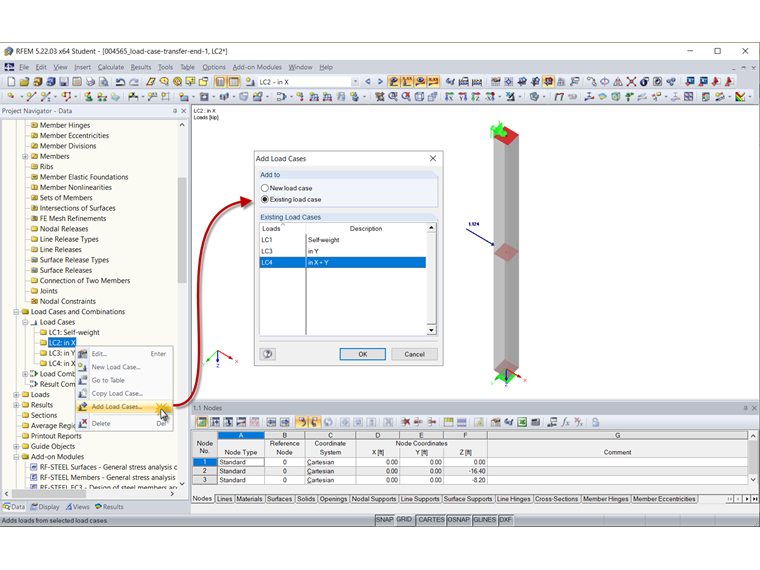Click the lock icon in table toolbar

point(595,422)
